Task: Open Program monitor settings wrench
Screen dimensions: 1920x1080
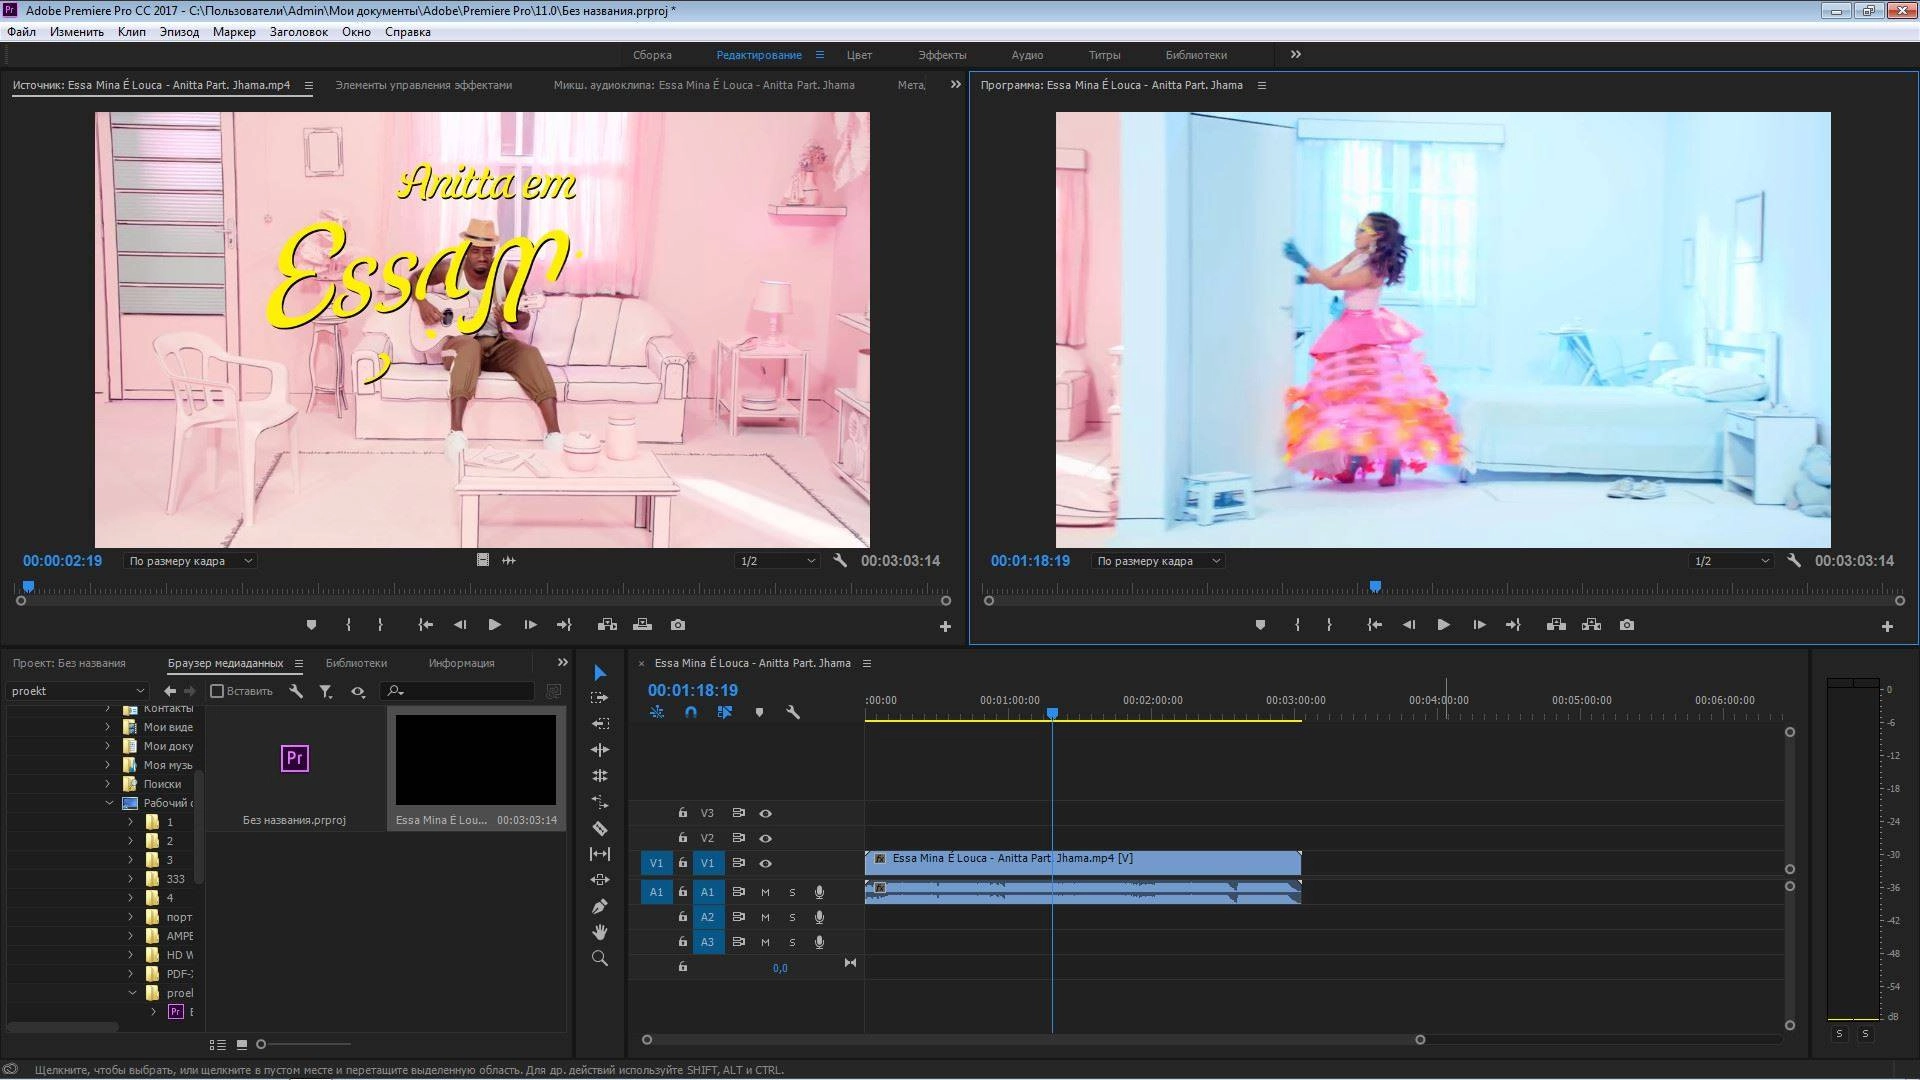Action: click(x=1794, y=561)
